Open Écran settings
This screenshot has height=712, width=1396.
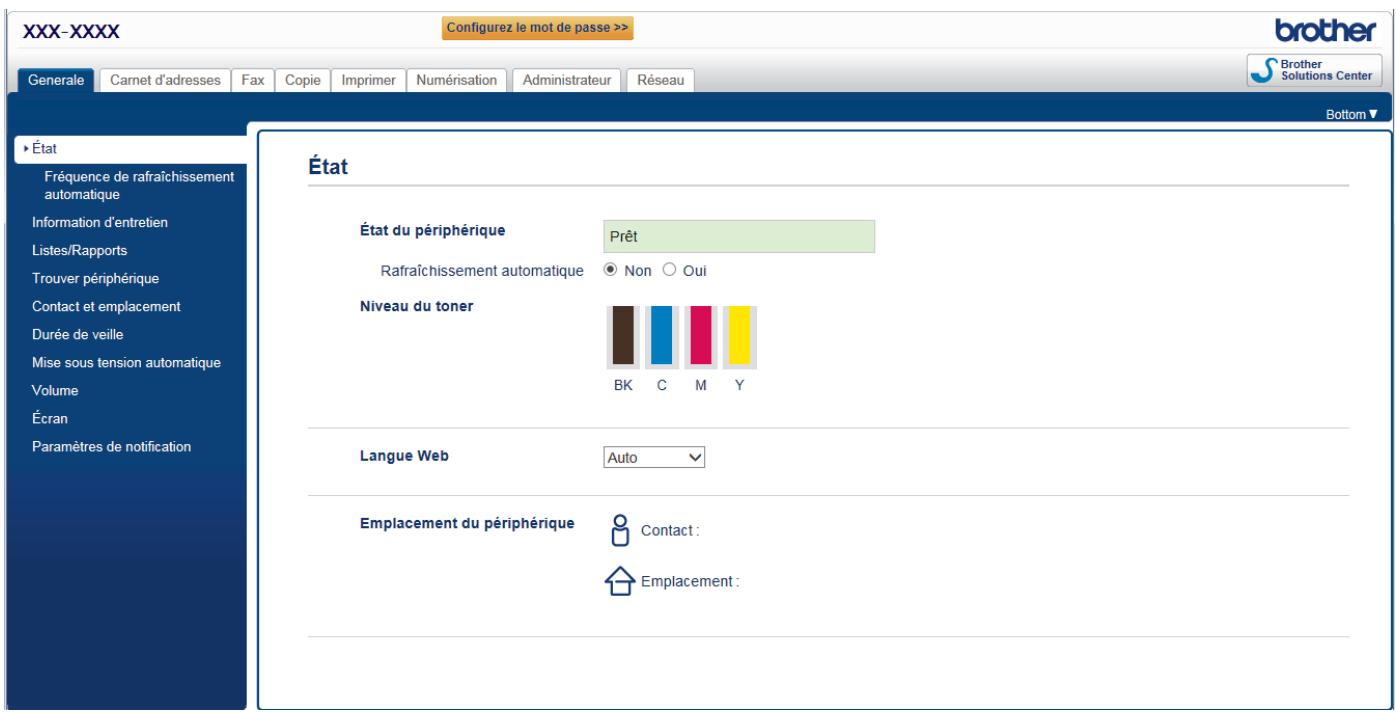[50, 418]
